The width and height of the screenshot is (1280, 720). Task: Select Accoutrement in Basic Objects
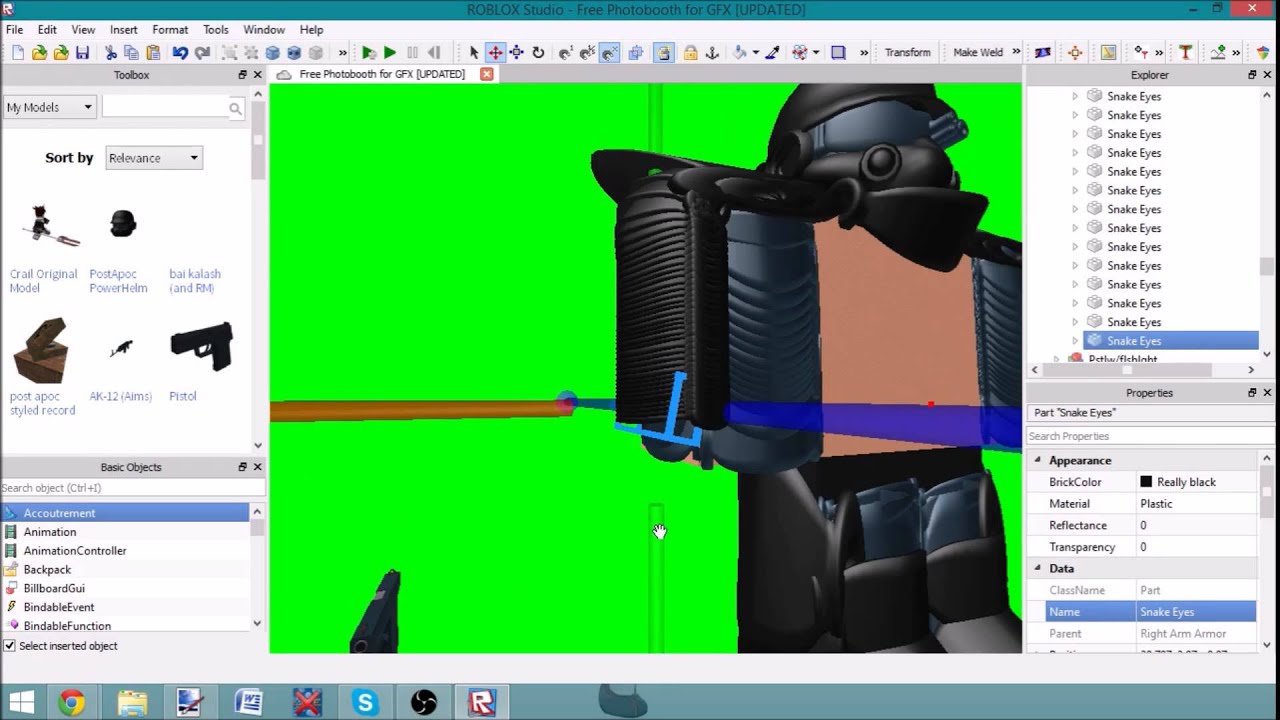click(x=125, y=513)
